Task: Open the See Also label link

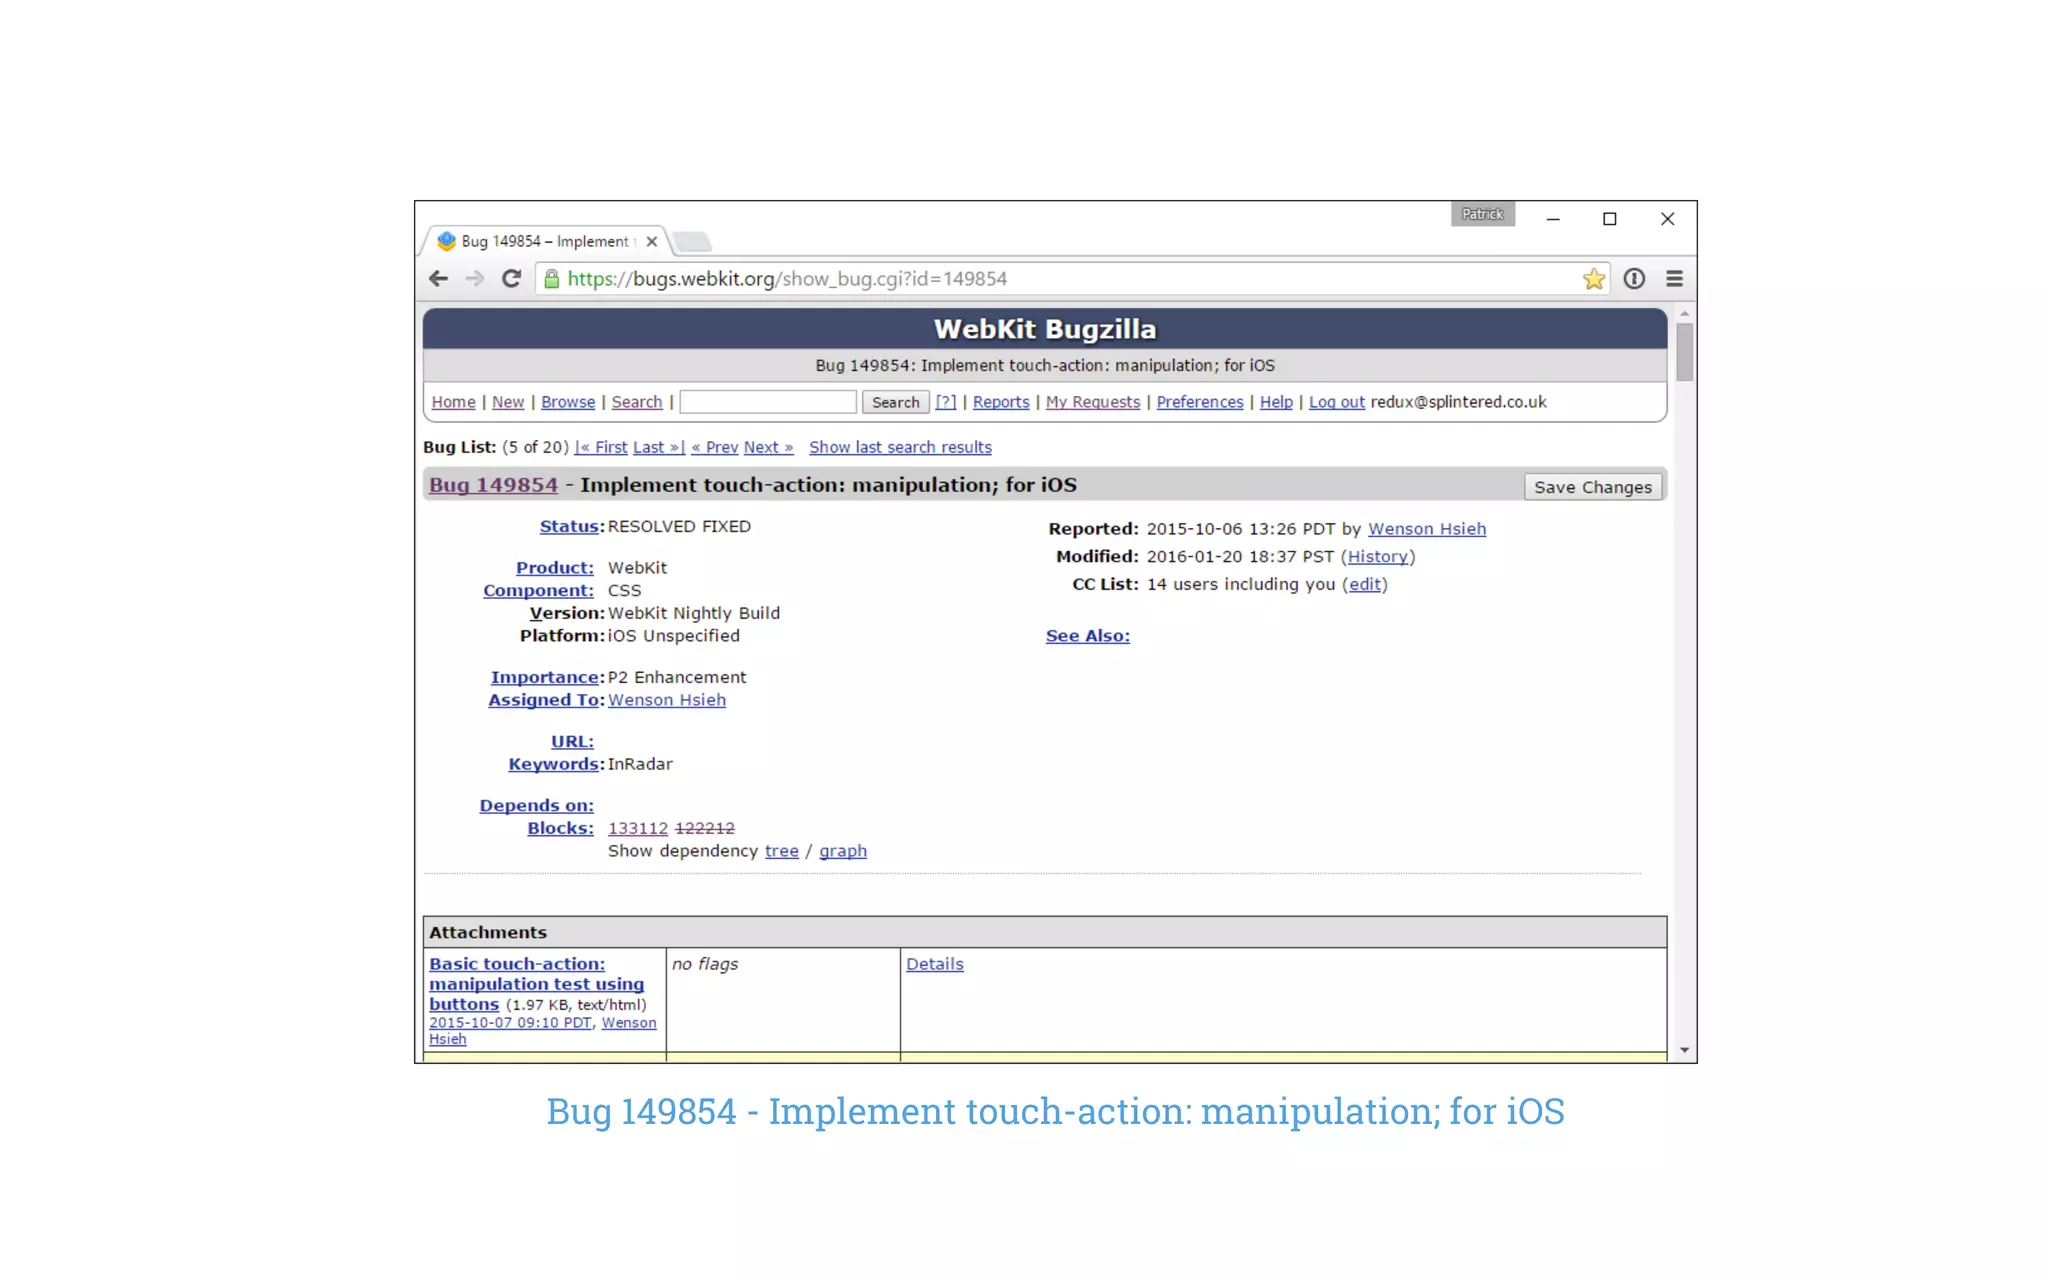Action: pyautogui.click(x=1088, y=636)
